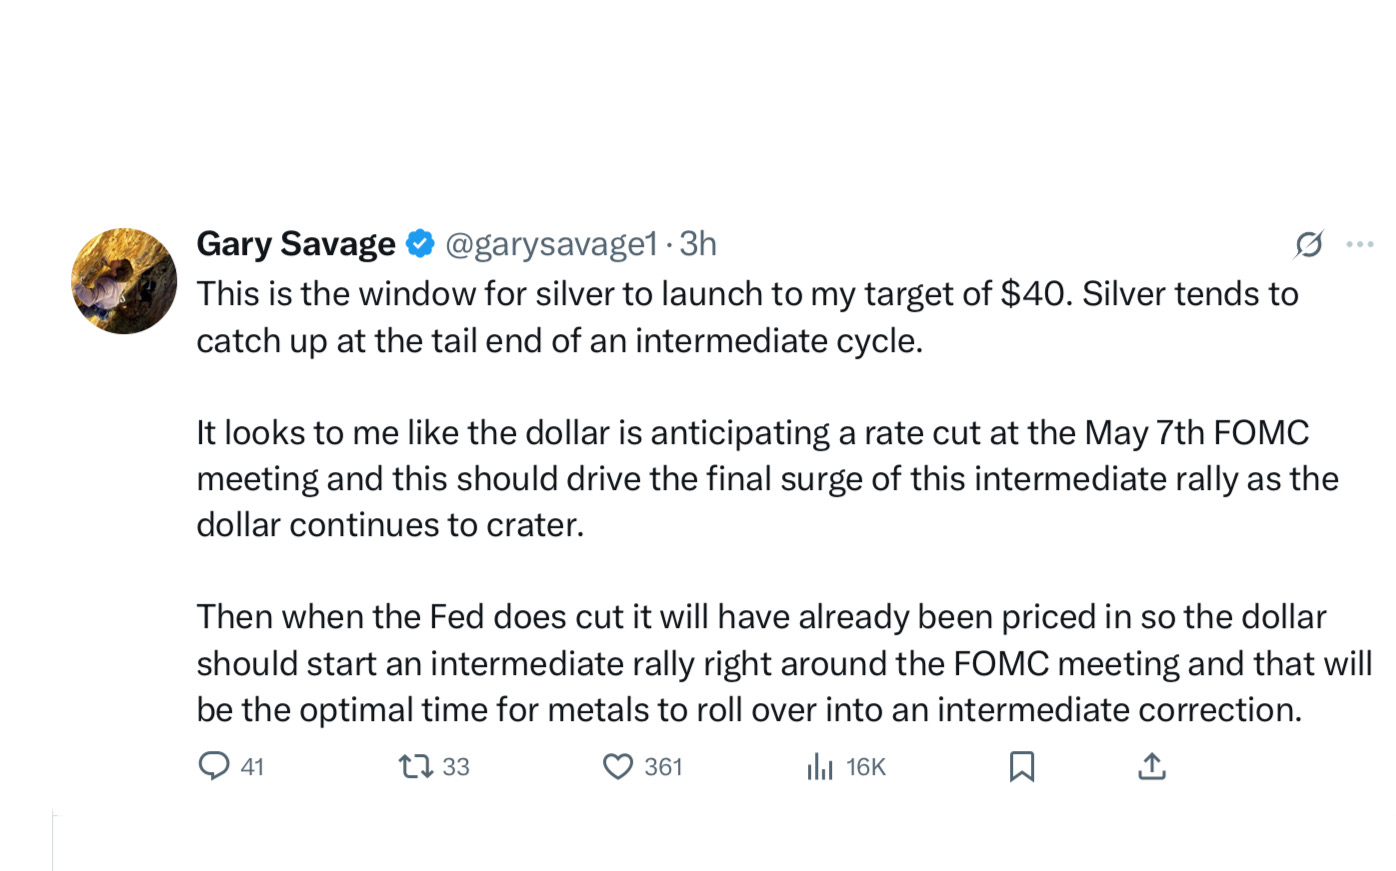Image resolution: width=1396 pixels, height=871 pixels.
Task: Bookmark this post
Action: tap(1022, 767)
